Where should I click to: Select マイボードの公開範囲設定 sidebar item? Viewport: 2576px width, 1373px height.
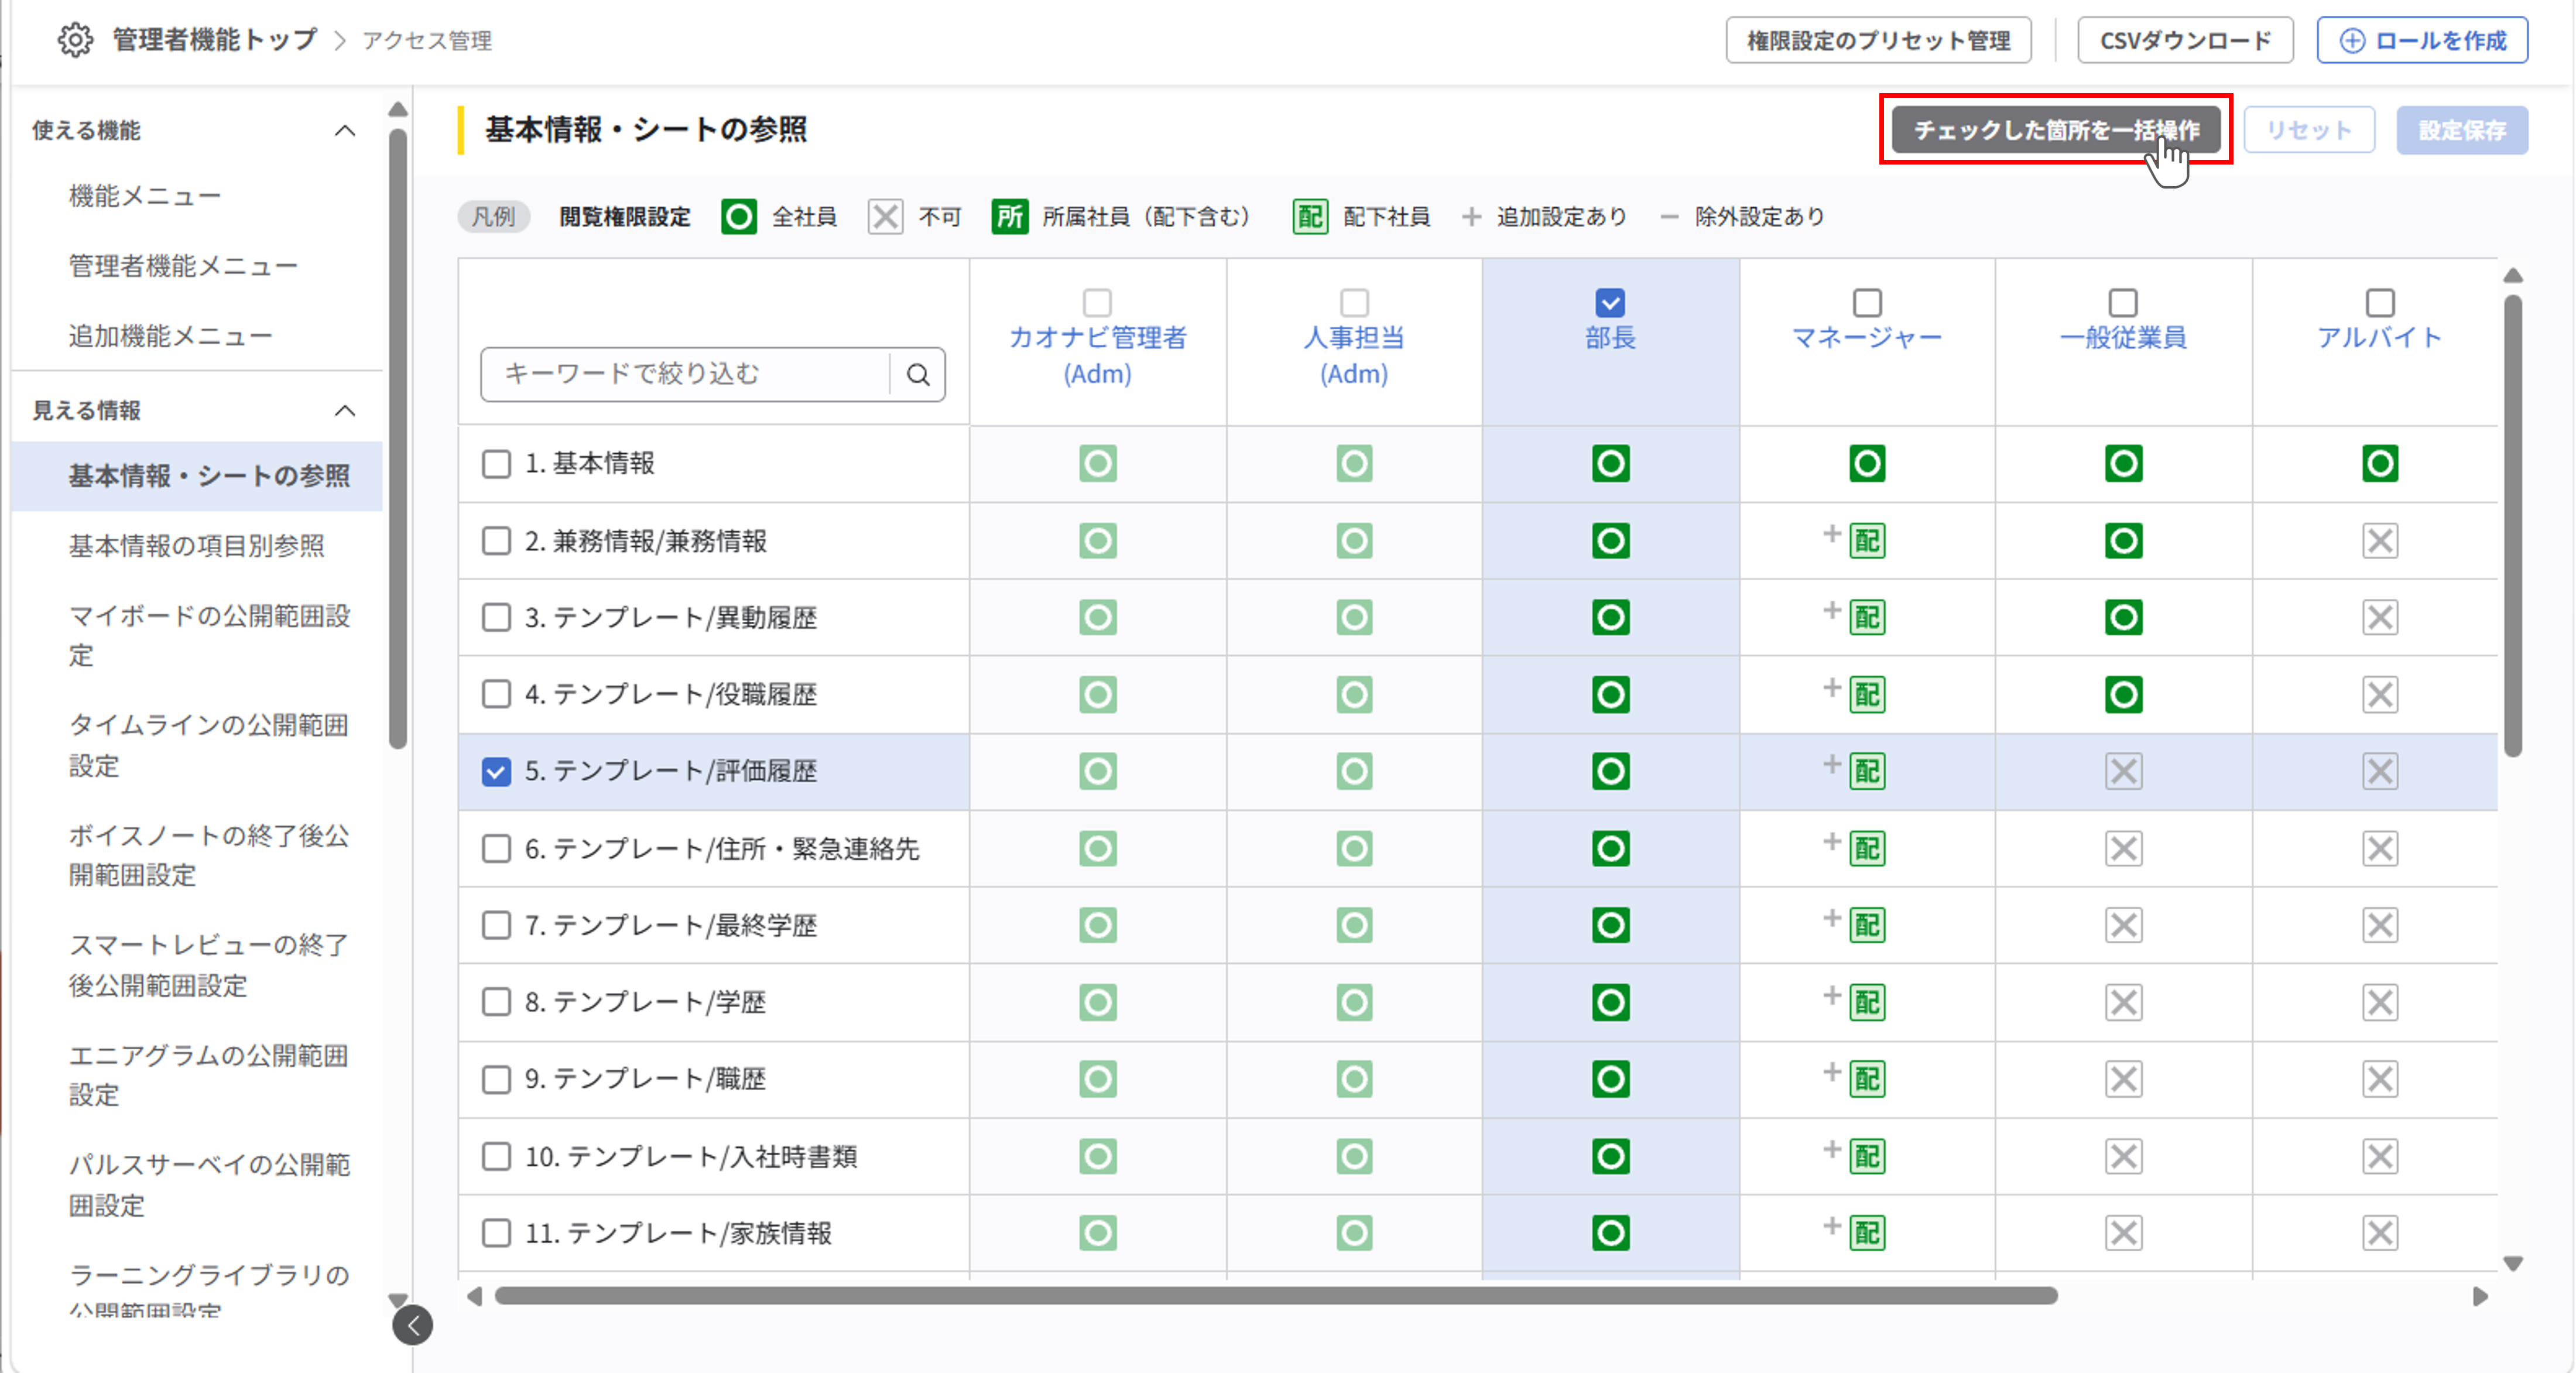point(209,635)
